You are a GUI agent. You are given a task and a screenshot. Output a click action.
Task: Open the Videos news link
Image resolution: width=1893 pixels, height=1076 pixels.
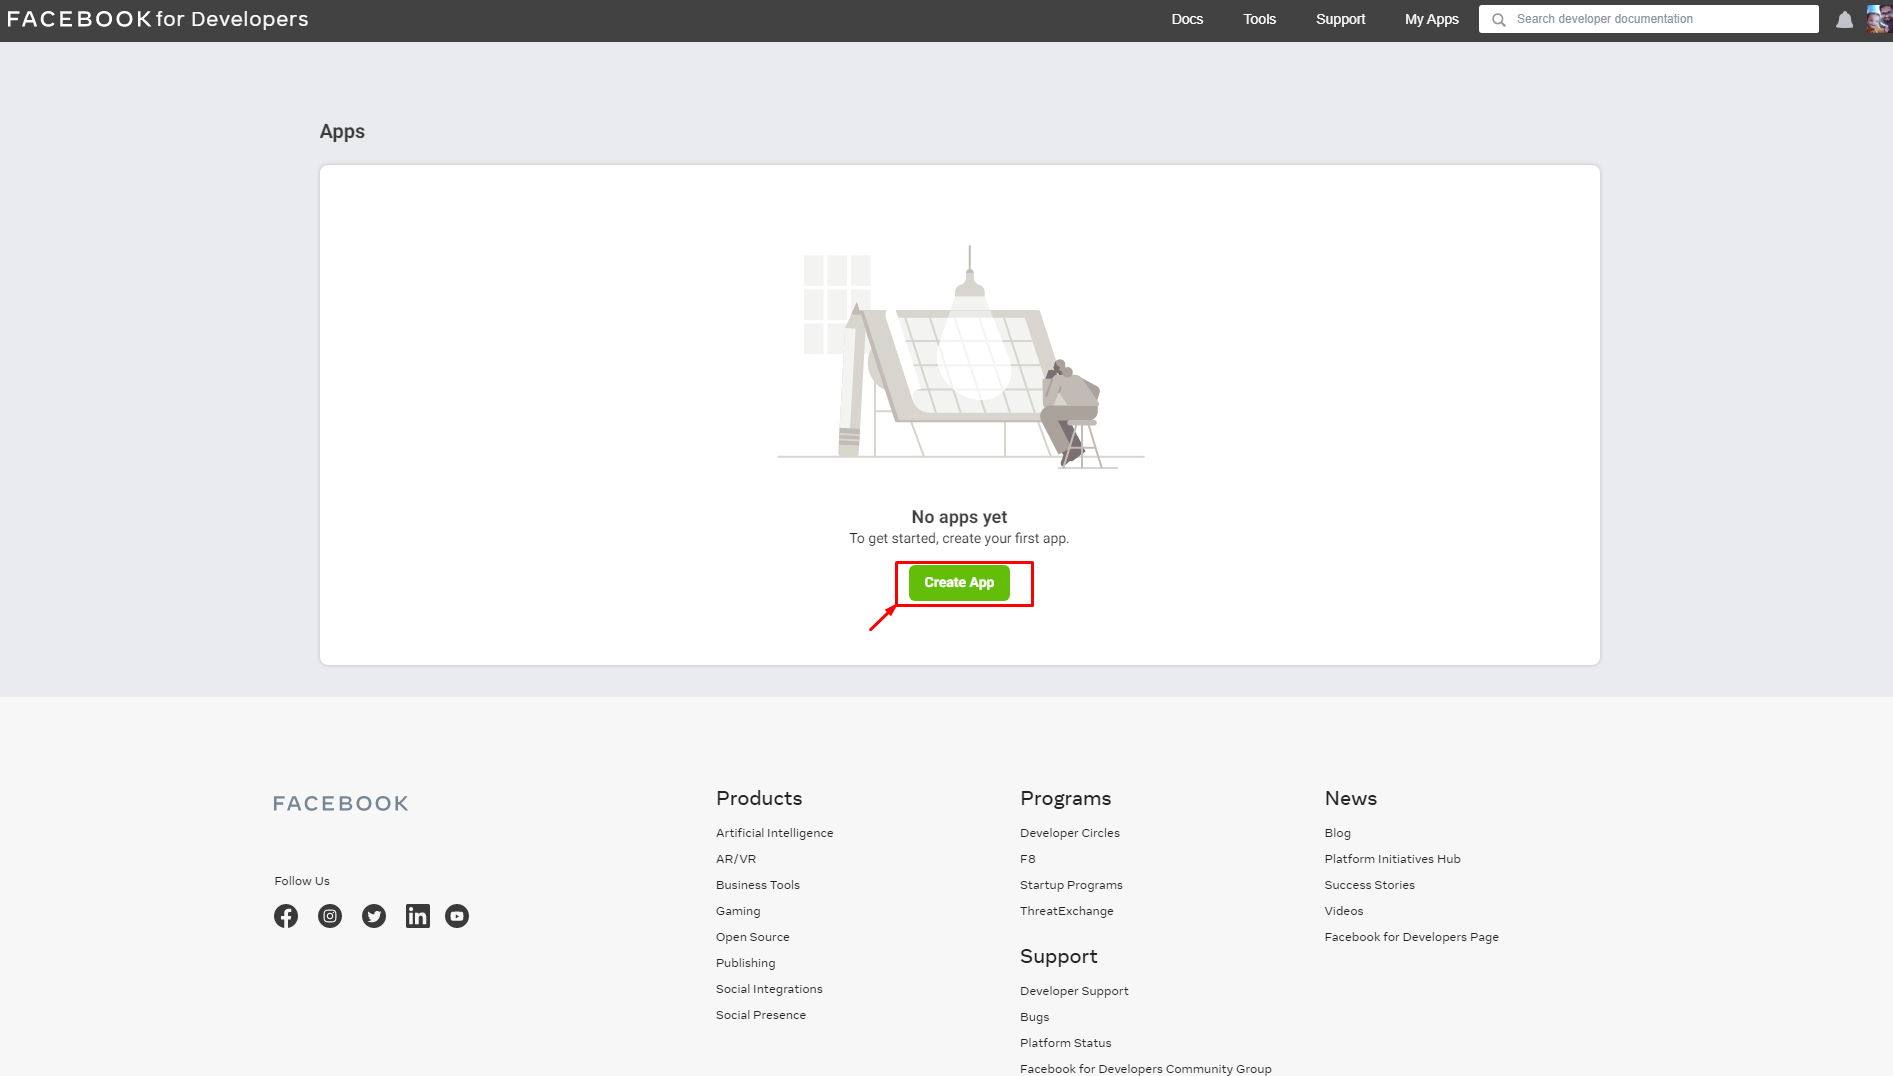tap(1344, 911)
